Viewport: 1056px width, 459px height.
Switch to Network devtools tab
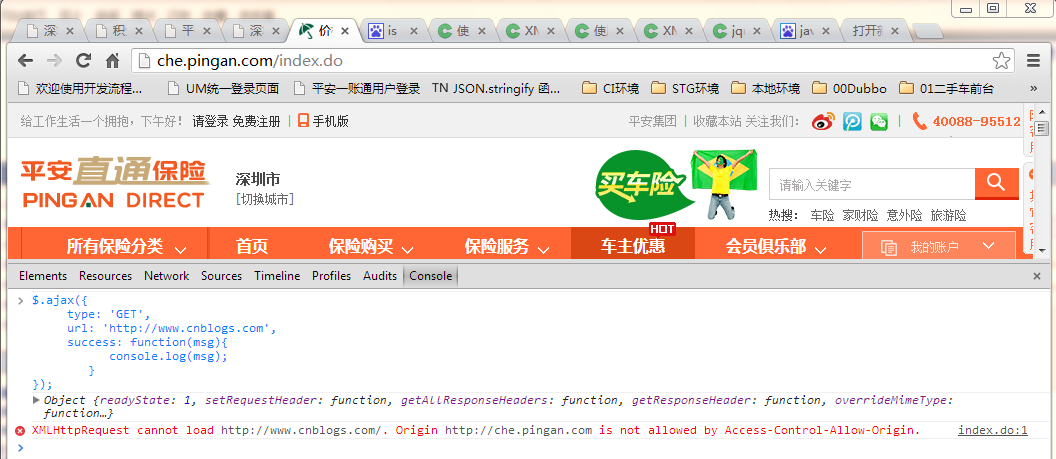tap(166, 276)
